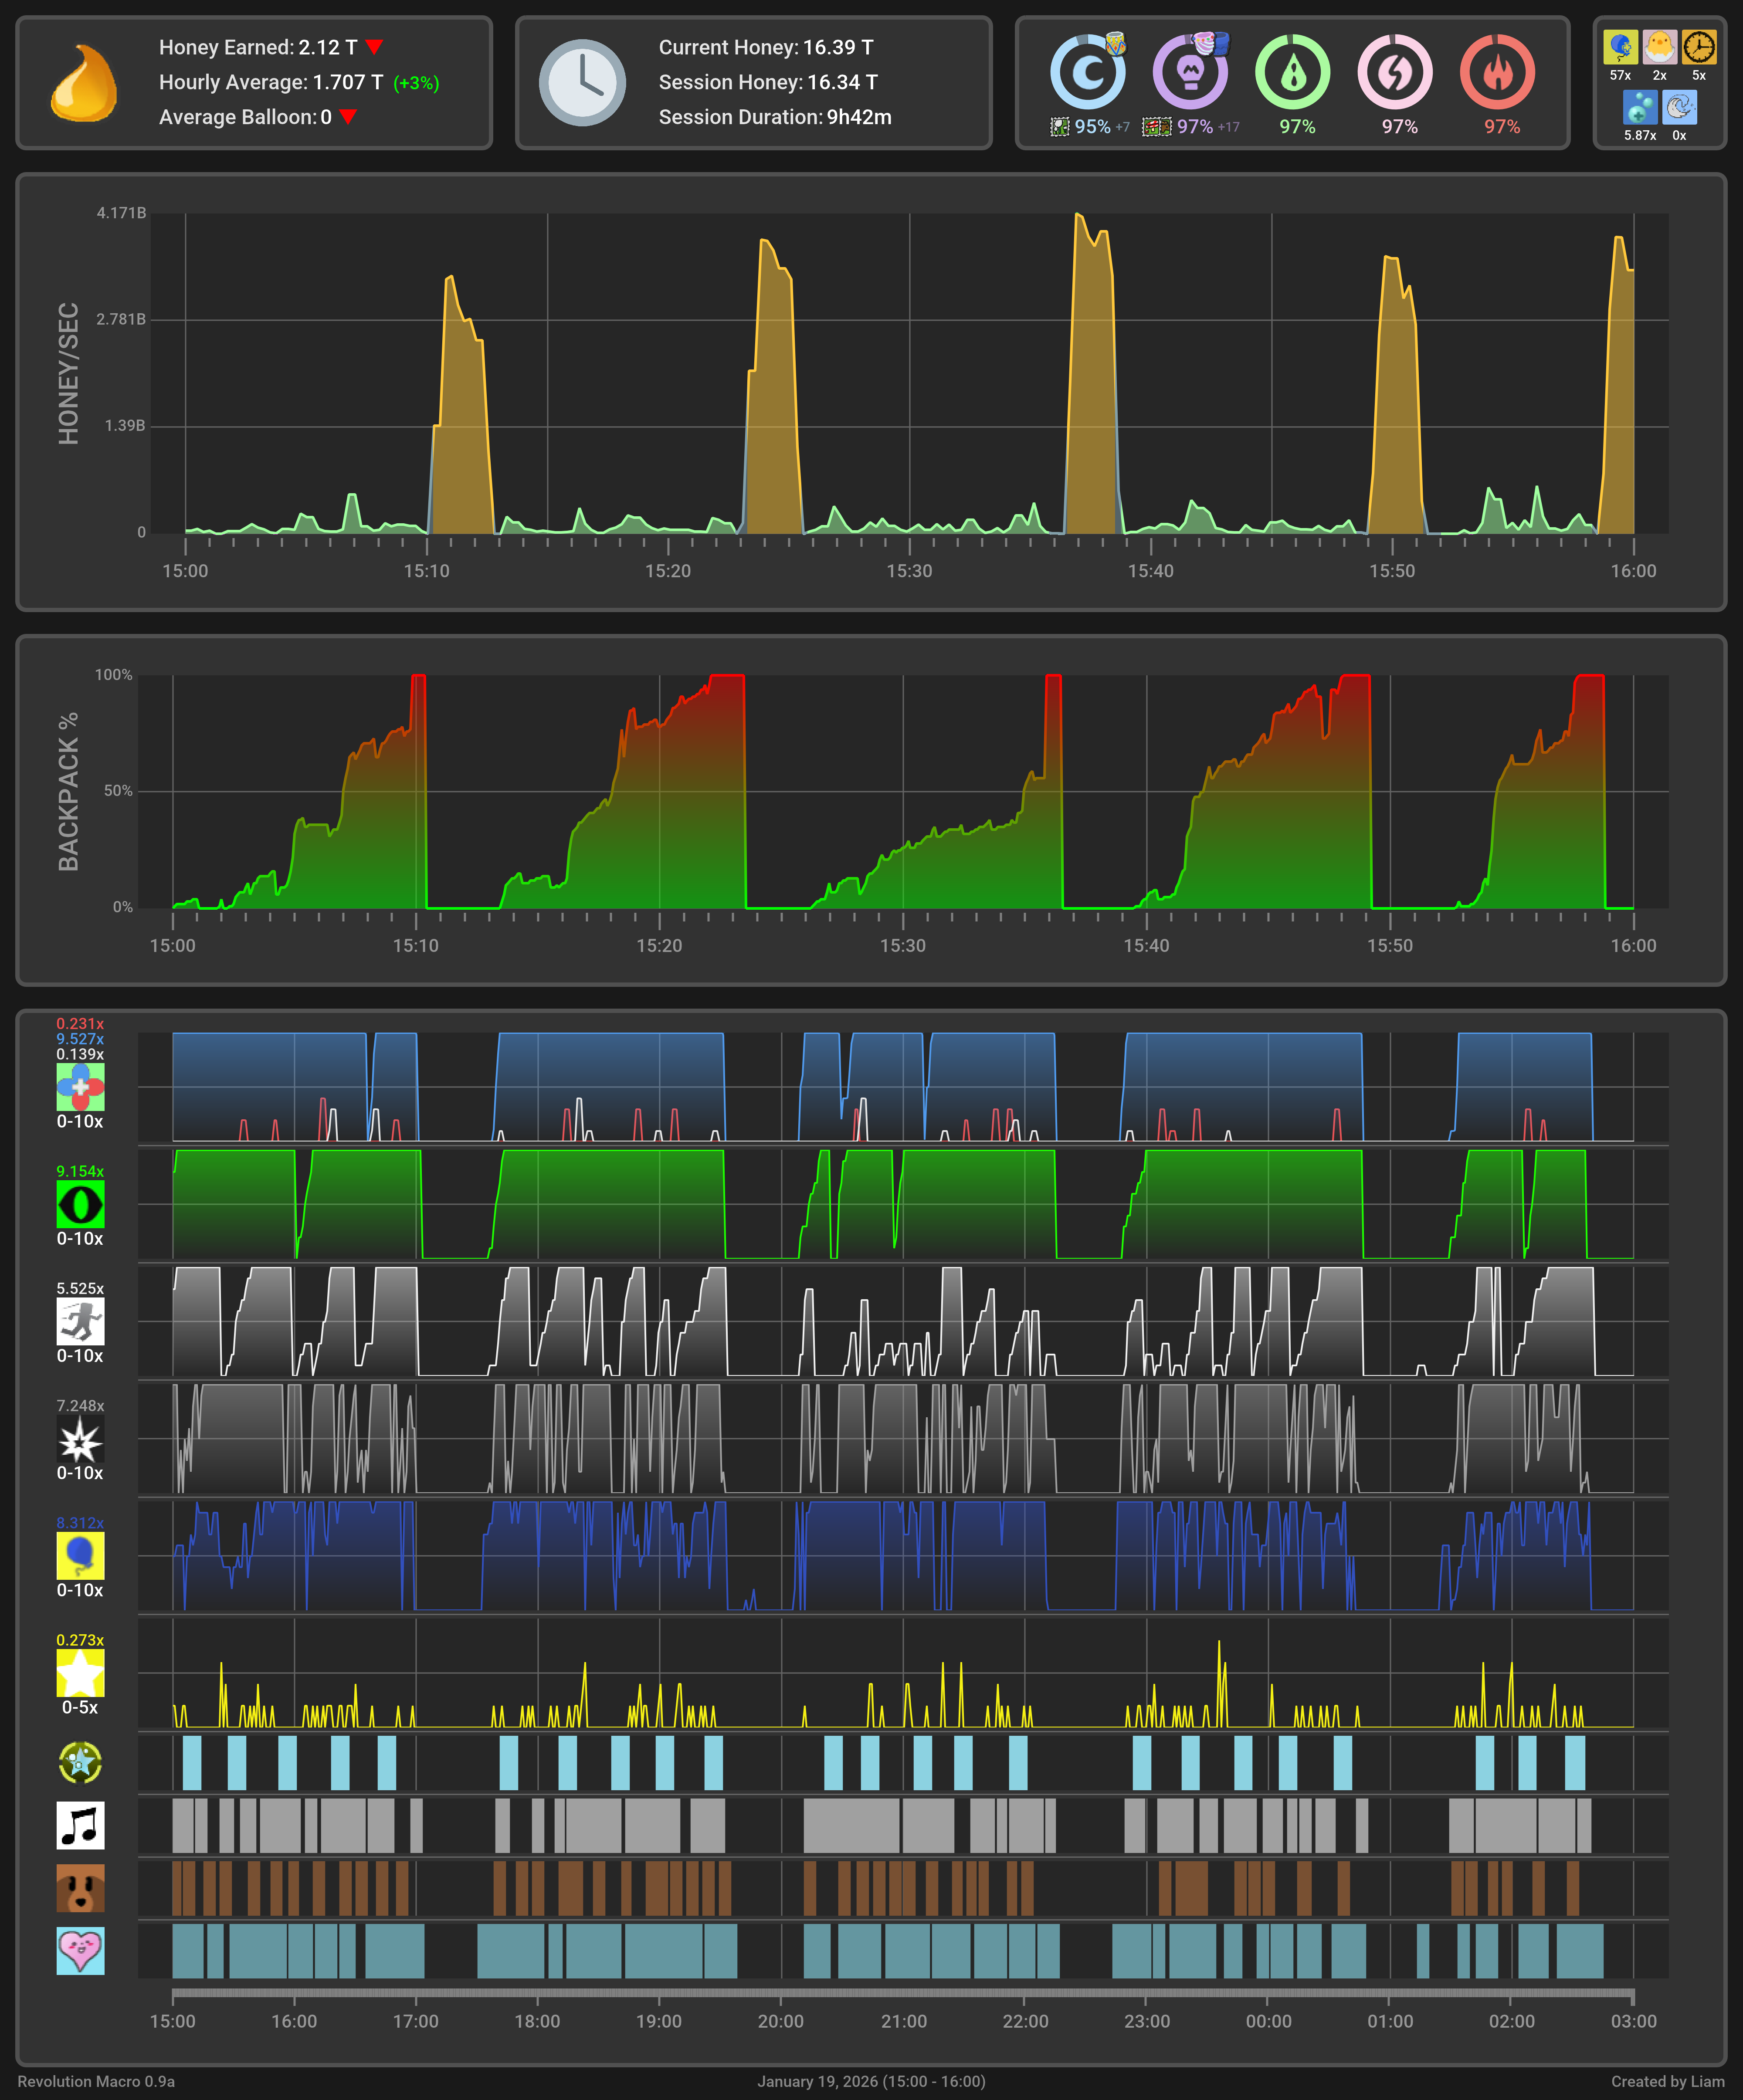Click the pink lightning nectar ring
The height and width of the screenshot is (2100, 1743).
(x=1394, y=72)
